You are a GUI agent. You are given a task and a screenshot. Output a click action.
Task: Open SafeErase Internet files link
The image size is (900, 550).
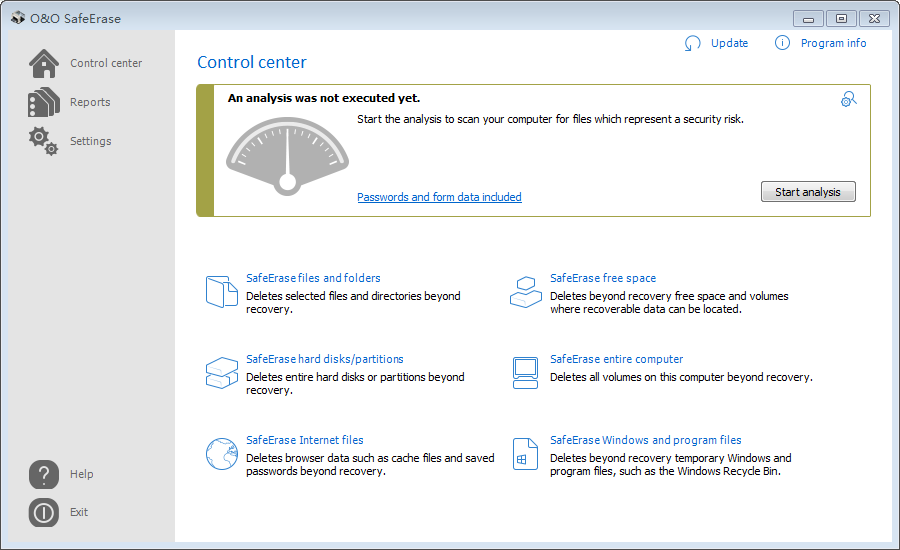pyautogui.click(x=305, y=440)
